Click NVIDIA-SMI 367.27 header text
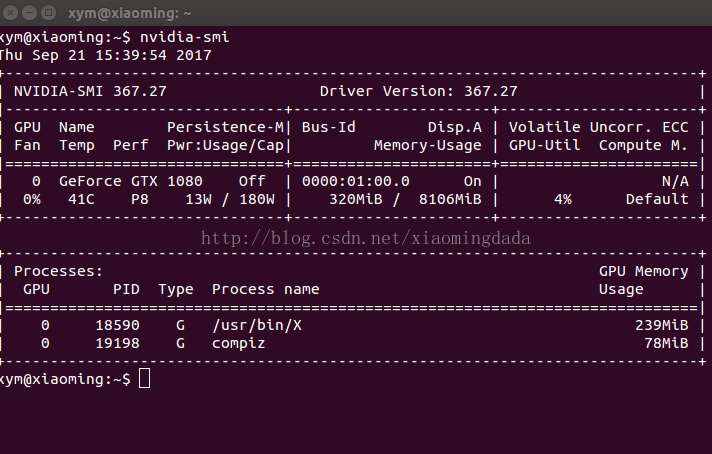Viewport: 712px width, 454px height. pyautogui.click(x=90, y=91)
